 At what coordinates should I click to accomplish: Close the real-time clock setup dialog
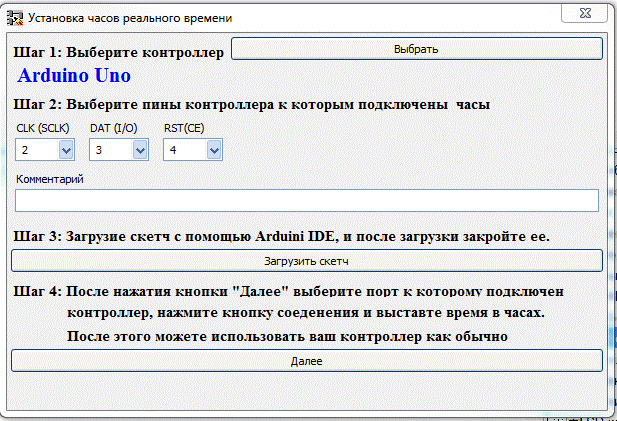click(x=585, y=13)
